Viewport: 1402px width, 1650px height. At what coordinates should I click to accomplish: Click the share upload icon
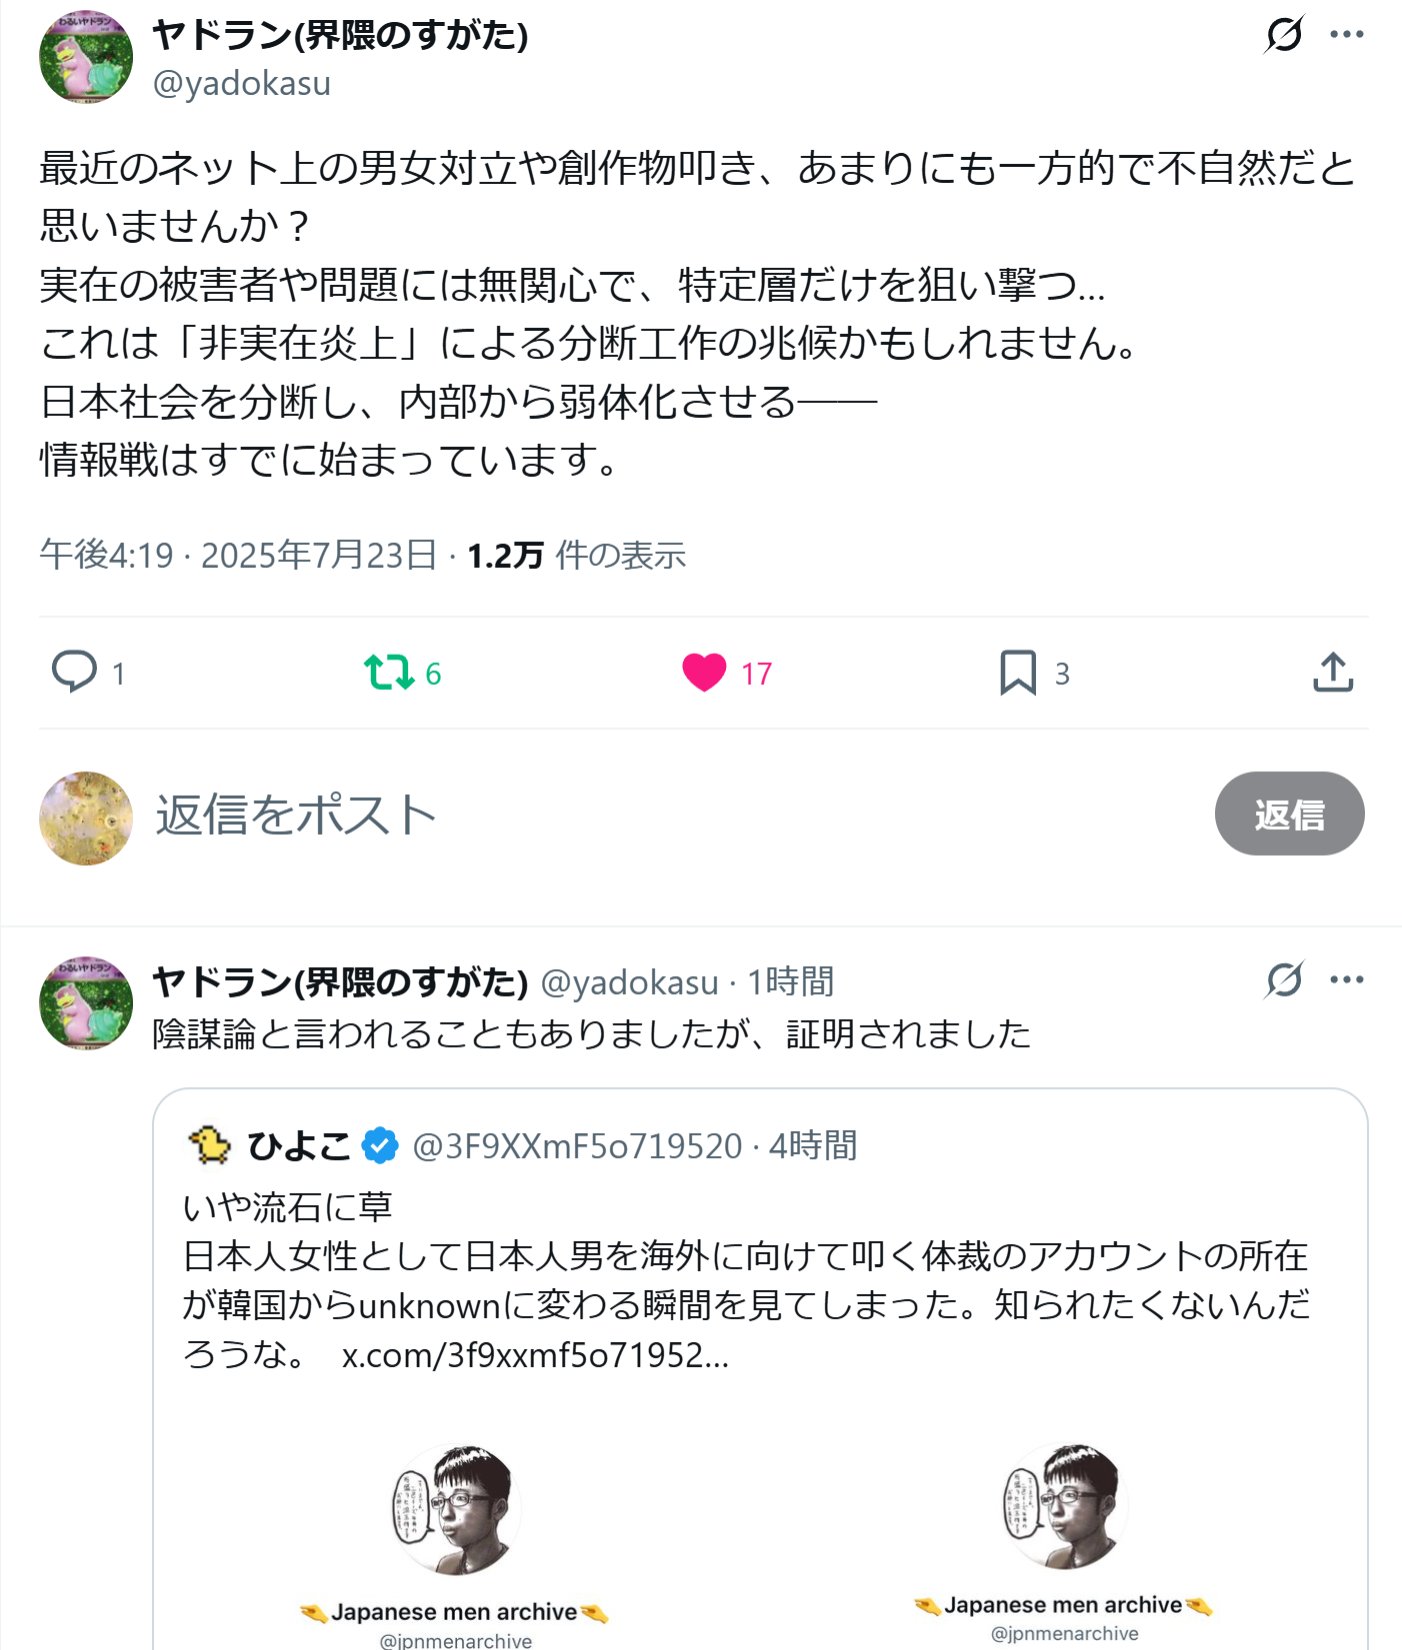1332,672
